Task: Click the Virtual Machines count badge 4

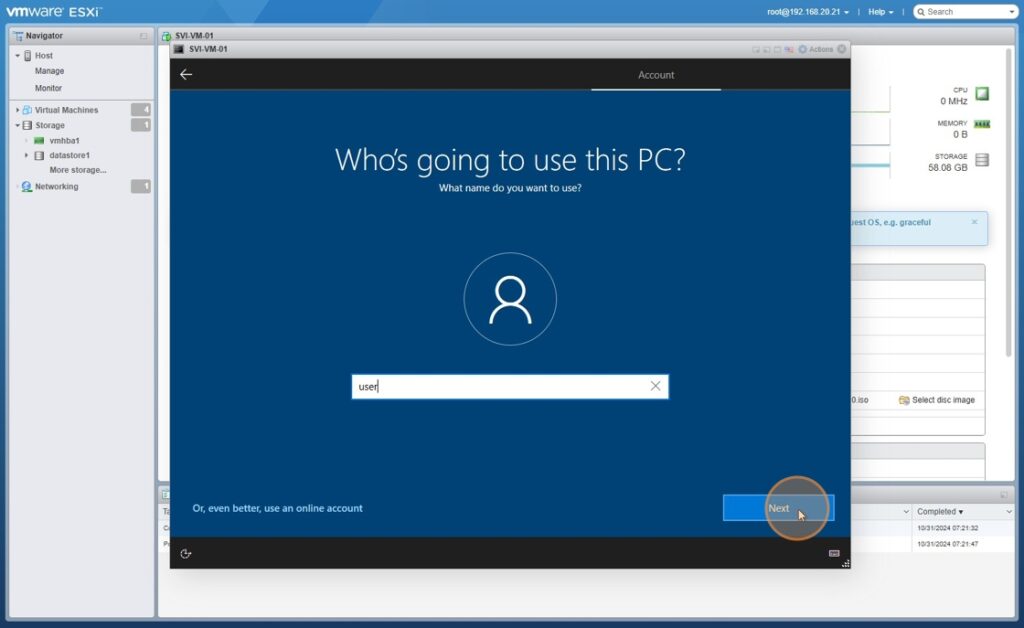Action: pos(140,110)
